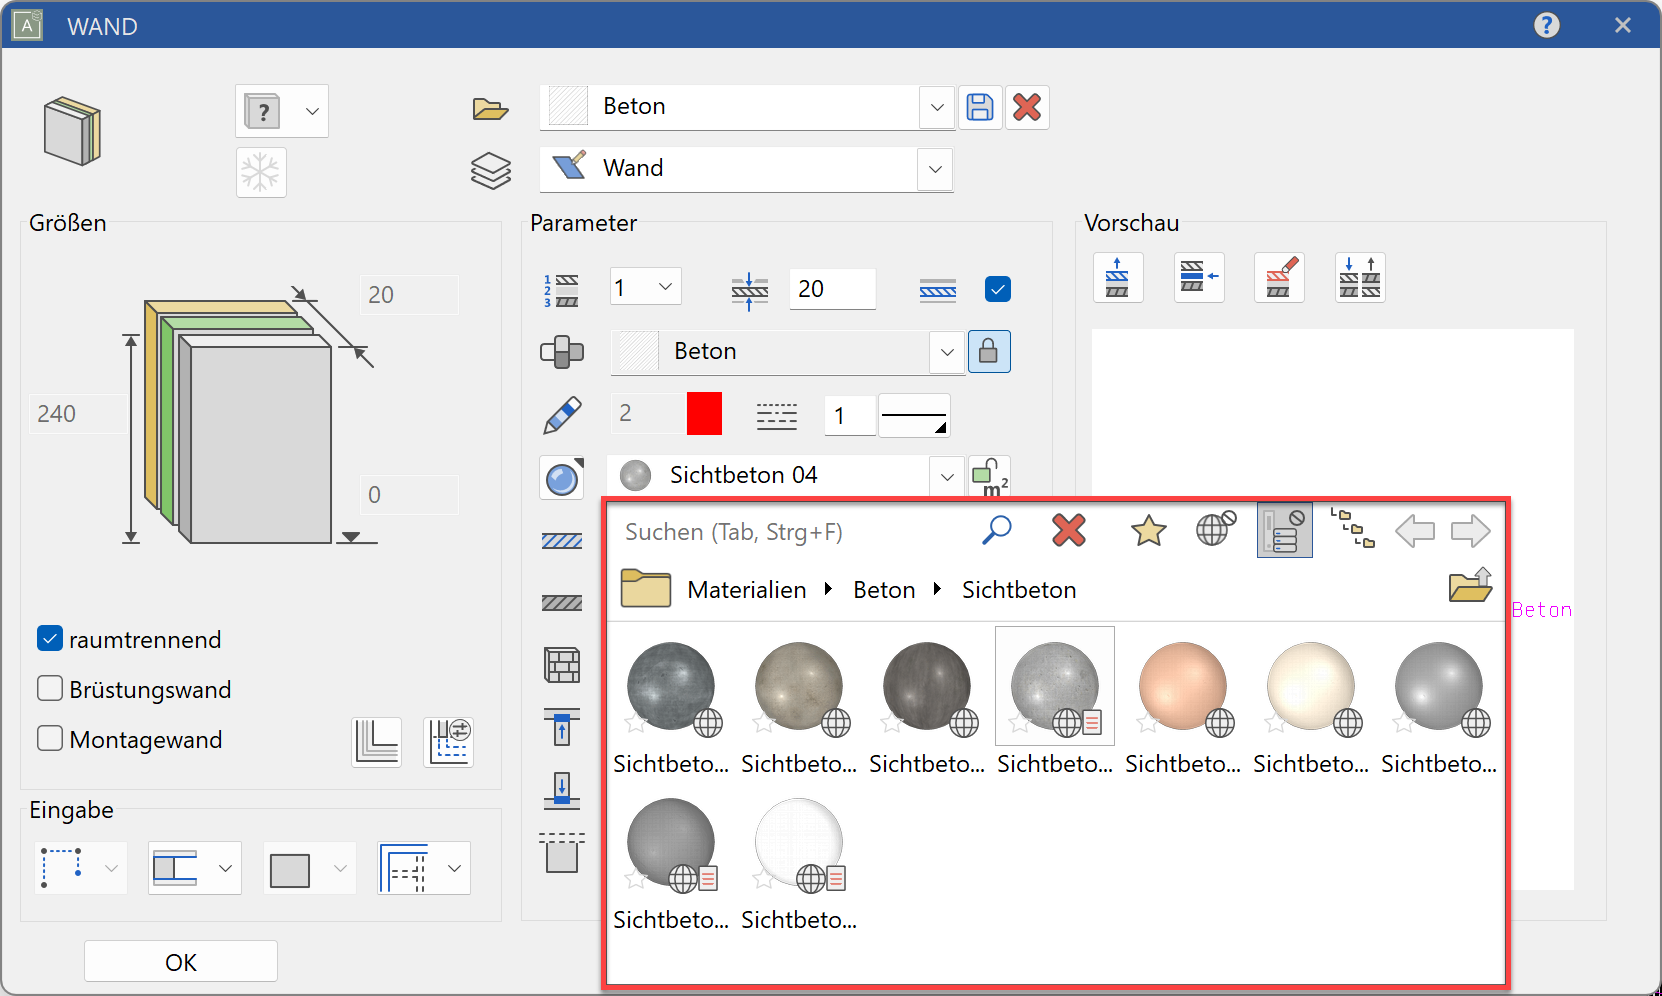Screen dimensions: 1662x996
Task: Click the magnifier search icon in material browser
Action: click(996, 530)
